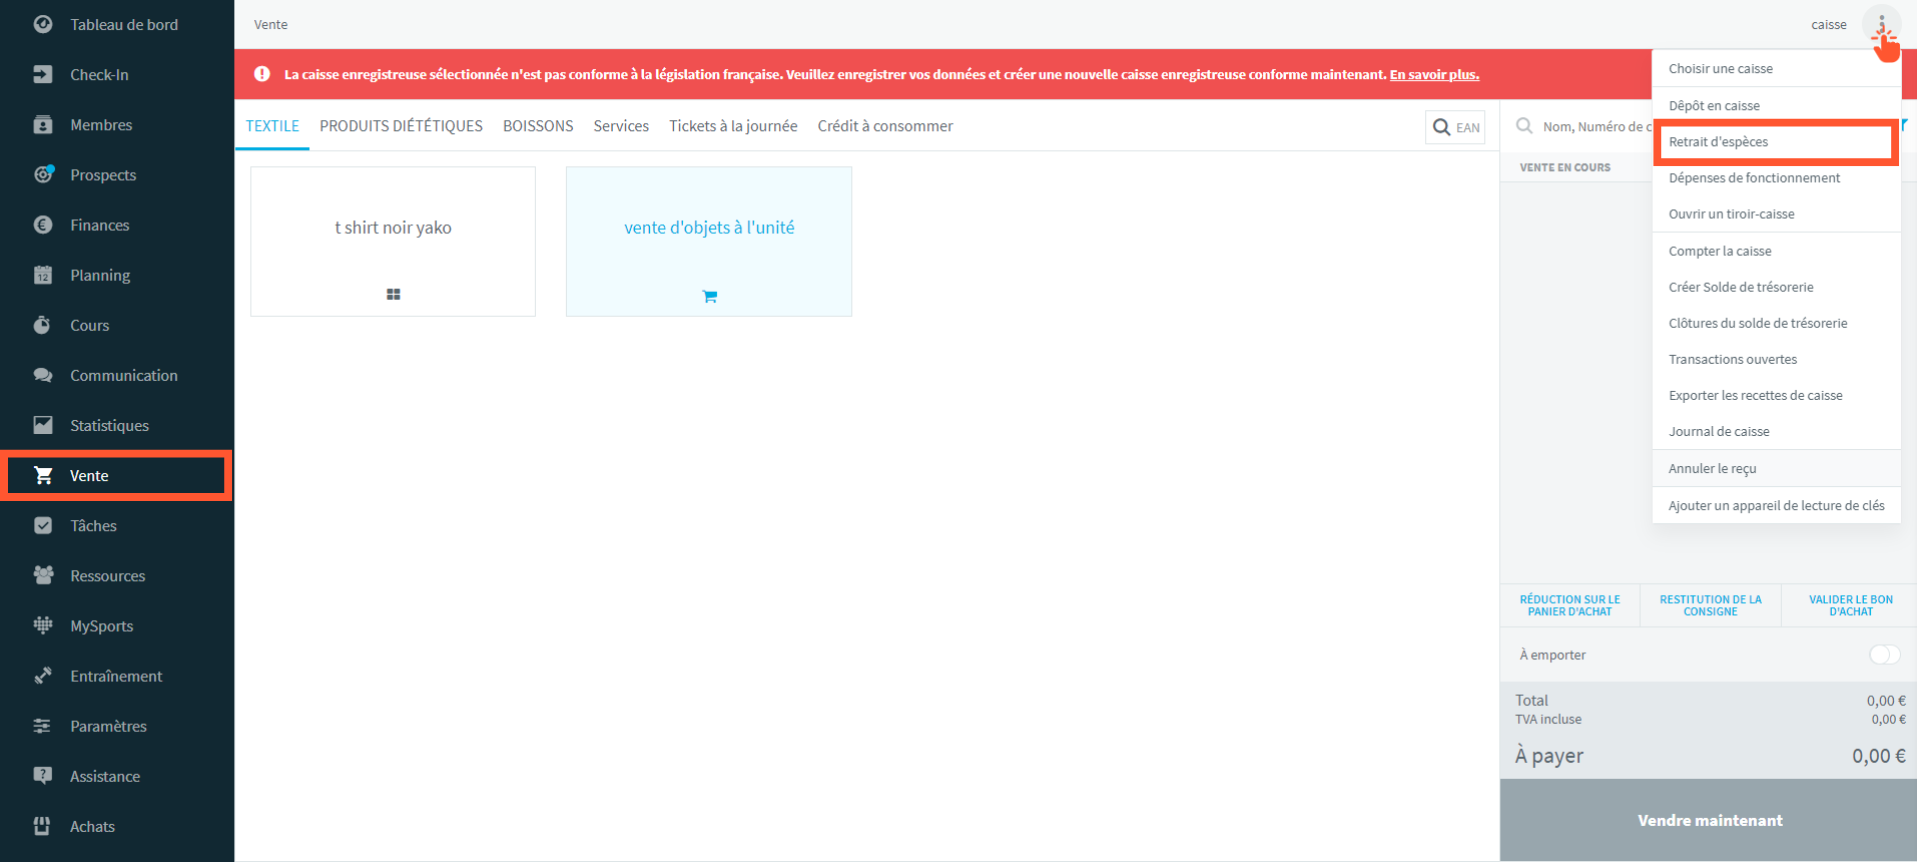Click the Check-In arrow icon

tap(43, 74)
